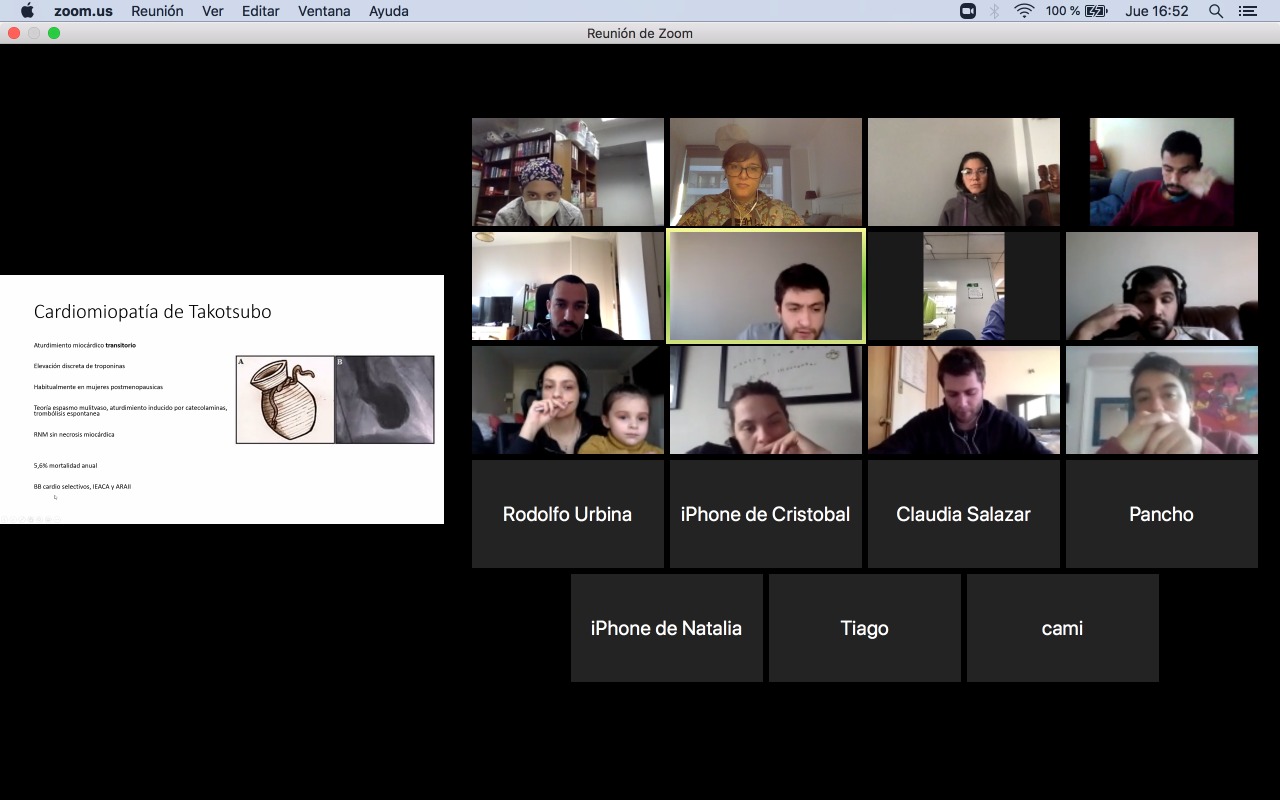Select the Rodolfo Urbina participant tile
The image size is (1280, 800).
[x=567, y=514]
